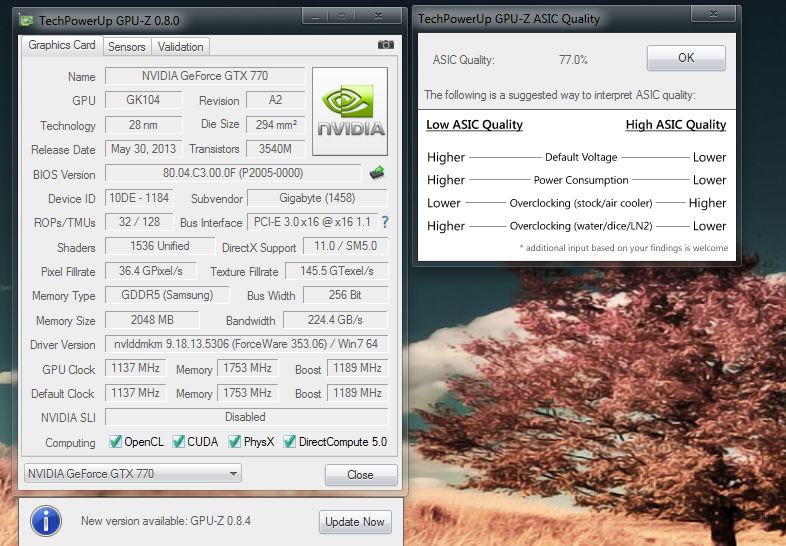Click the Memory field in Default Clock row
The image size is (786, 546).
248,393
